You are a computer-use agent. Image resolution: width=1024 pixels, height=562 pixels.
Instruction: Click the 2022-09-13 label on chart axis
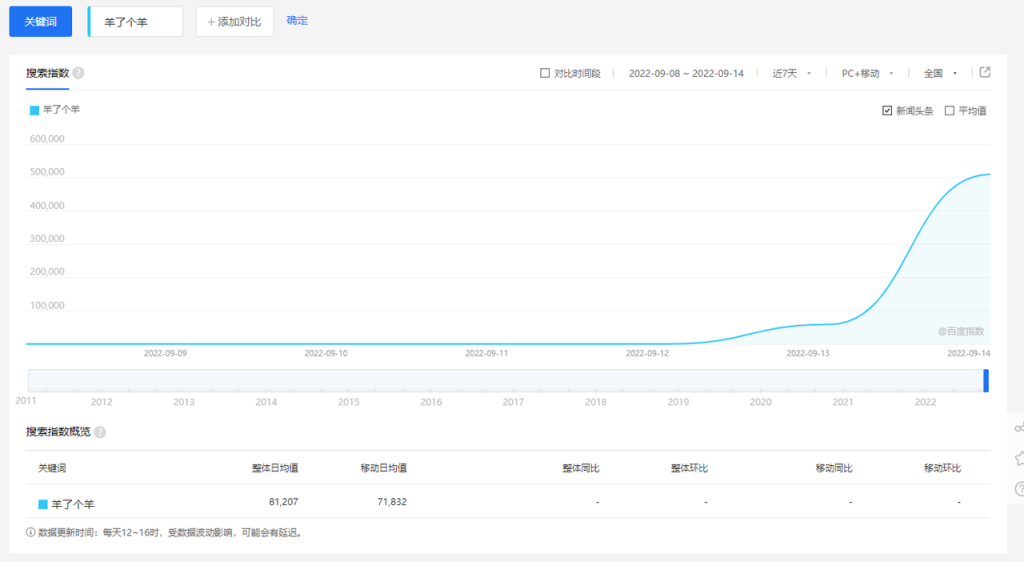(808, 353)
